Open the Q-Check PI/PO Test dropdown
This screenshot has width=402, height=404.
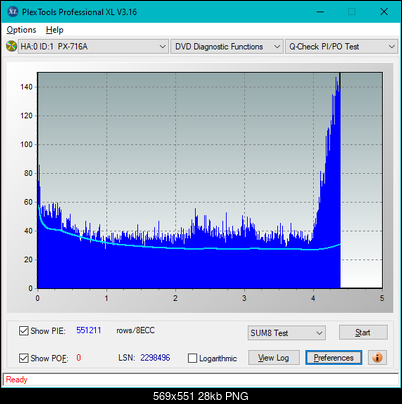341,46
